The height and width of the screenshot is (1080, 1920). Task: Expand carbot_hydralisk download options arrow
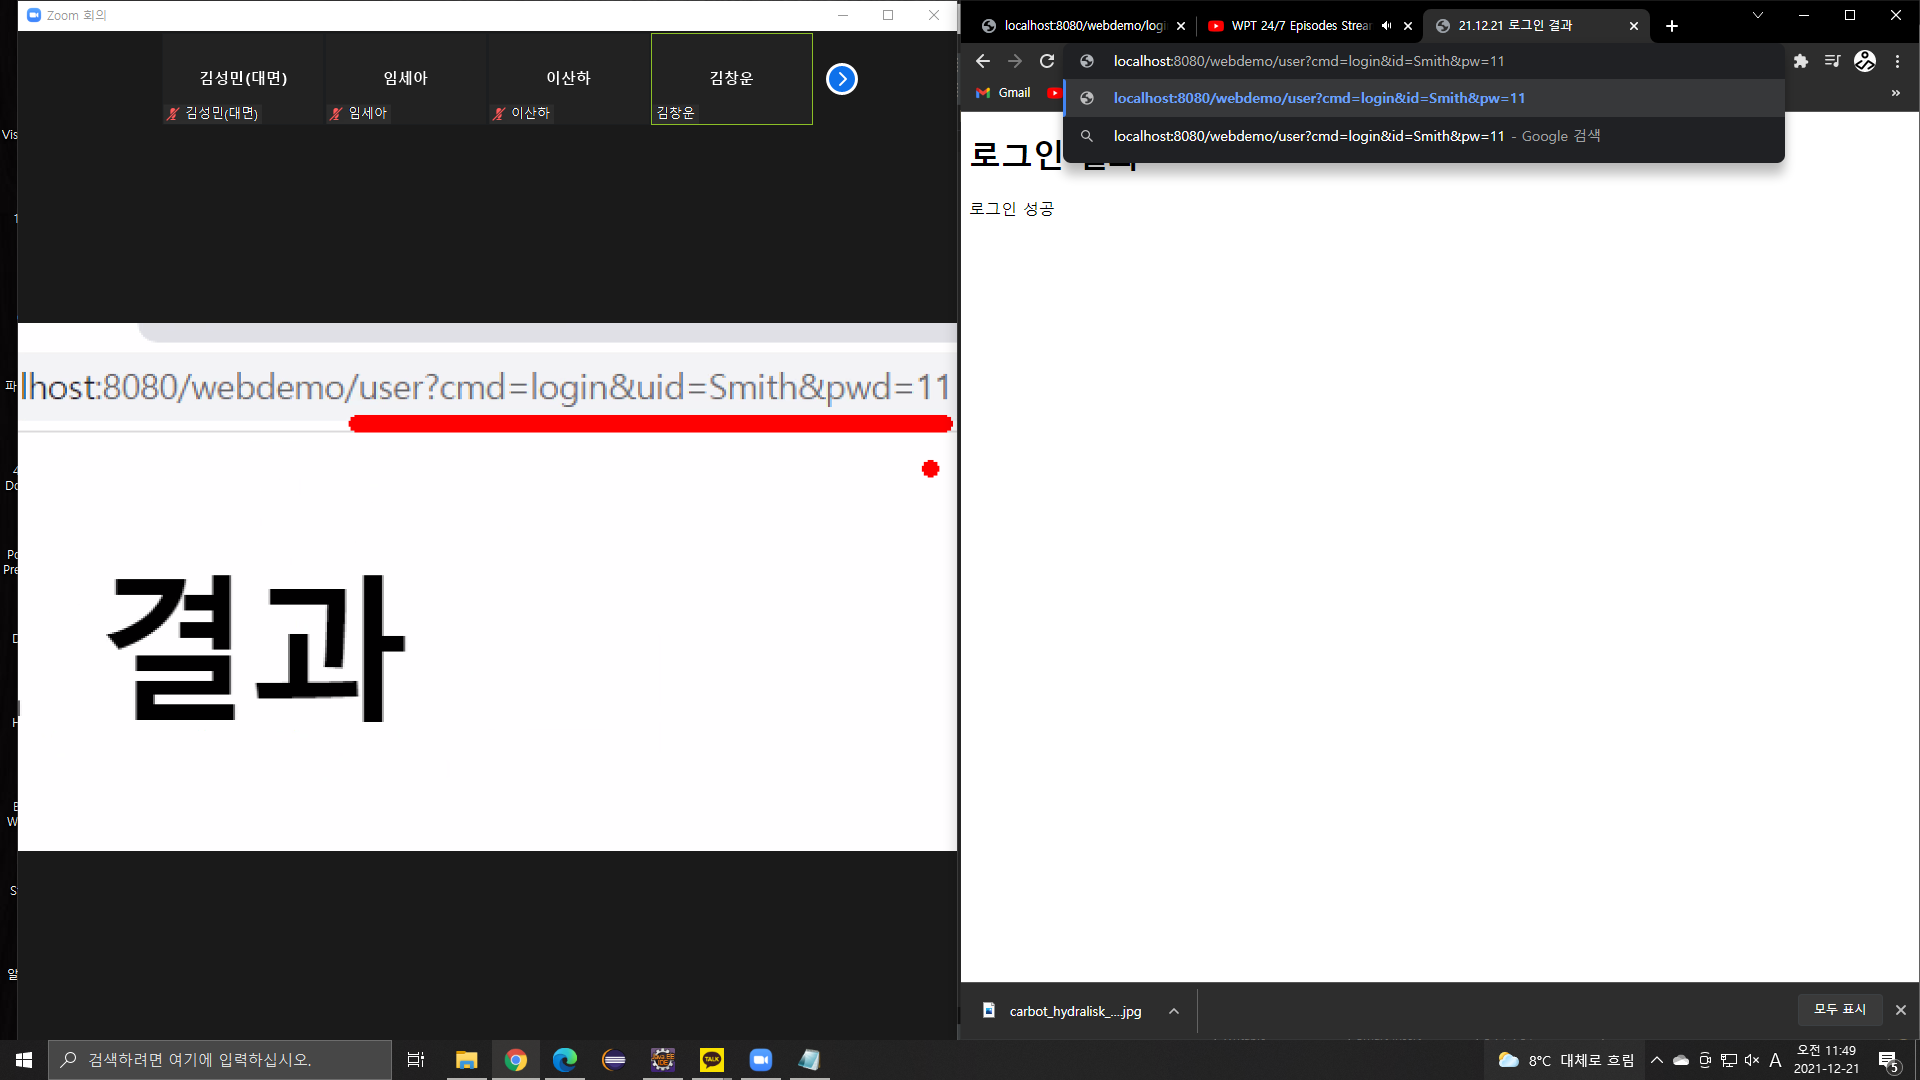[x=1174, y=1011]
